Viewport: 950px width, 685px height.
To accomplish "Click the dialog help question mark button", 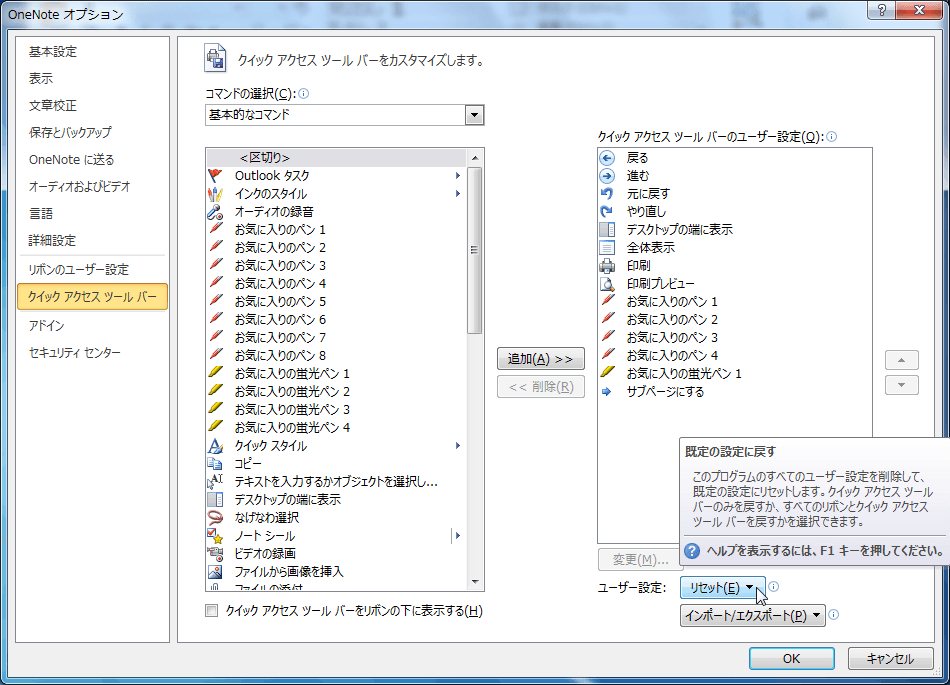I will [x=882, y=10].
